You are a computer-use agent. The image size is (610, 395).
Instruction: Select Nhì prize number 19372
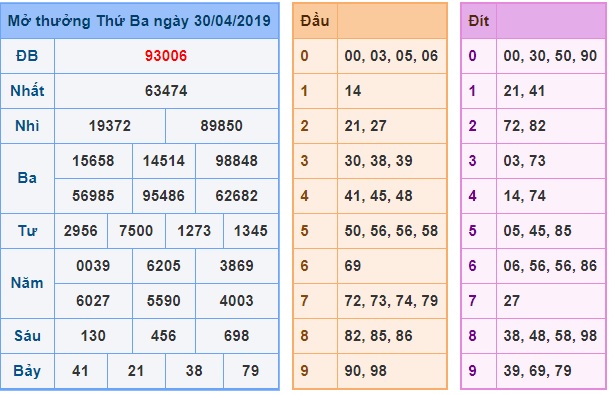click(x=110, y=126)
